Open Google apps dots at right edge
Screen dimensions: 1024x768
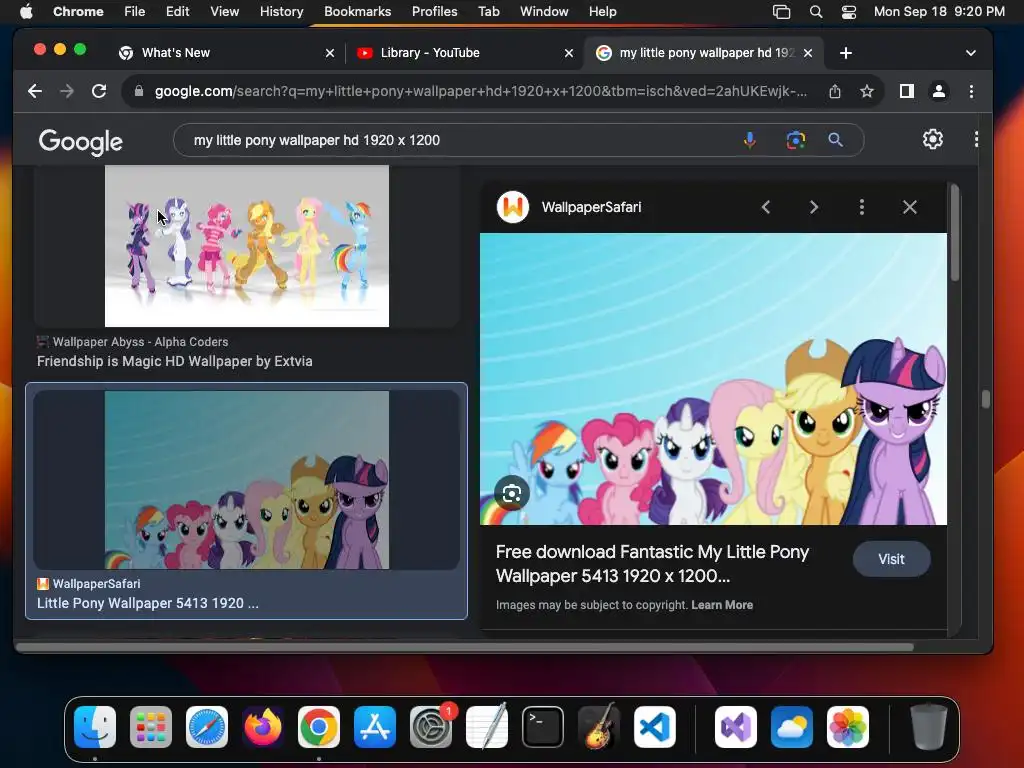(x=976, y=139)
